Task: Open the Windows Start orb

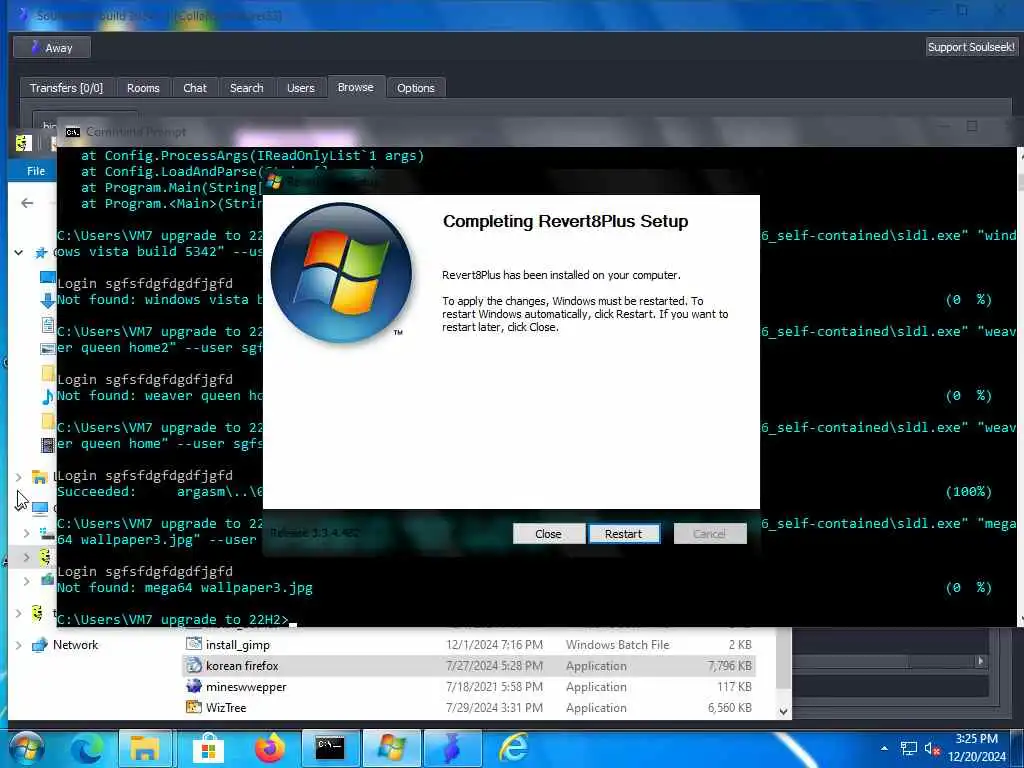Action: (27, 748)
